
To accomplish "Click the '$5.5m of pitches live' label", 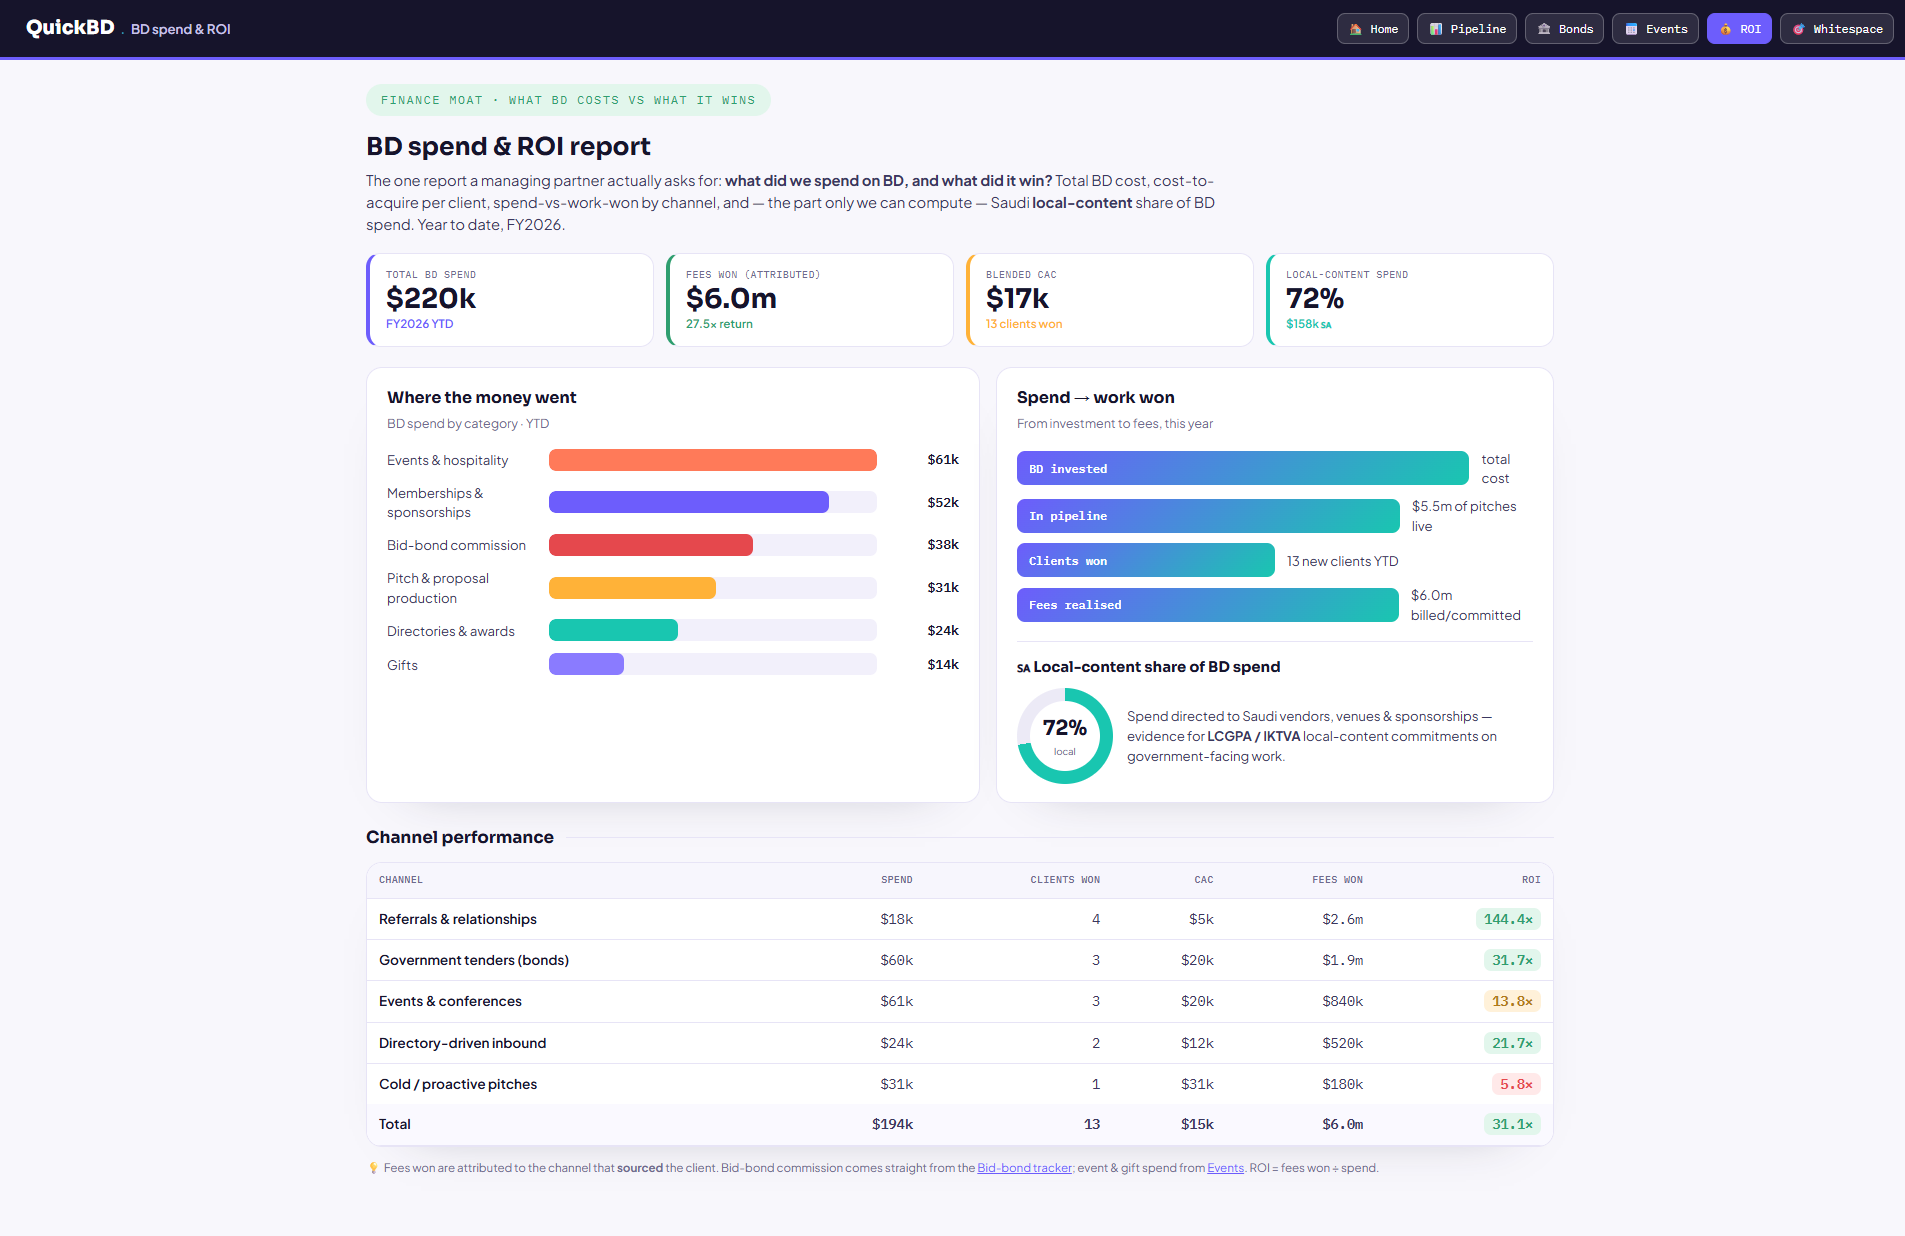I will [x=1464, y=516].
